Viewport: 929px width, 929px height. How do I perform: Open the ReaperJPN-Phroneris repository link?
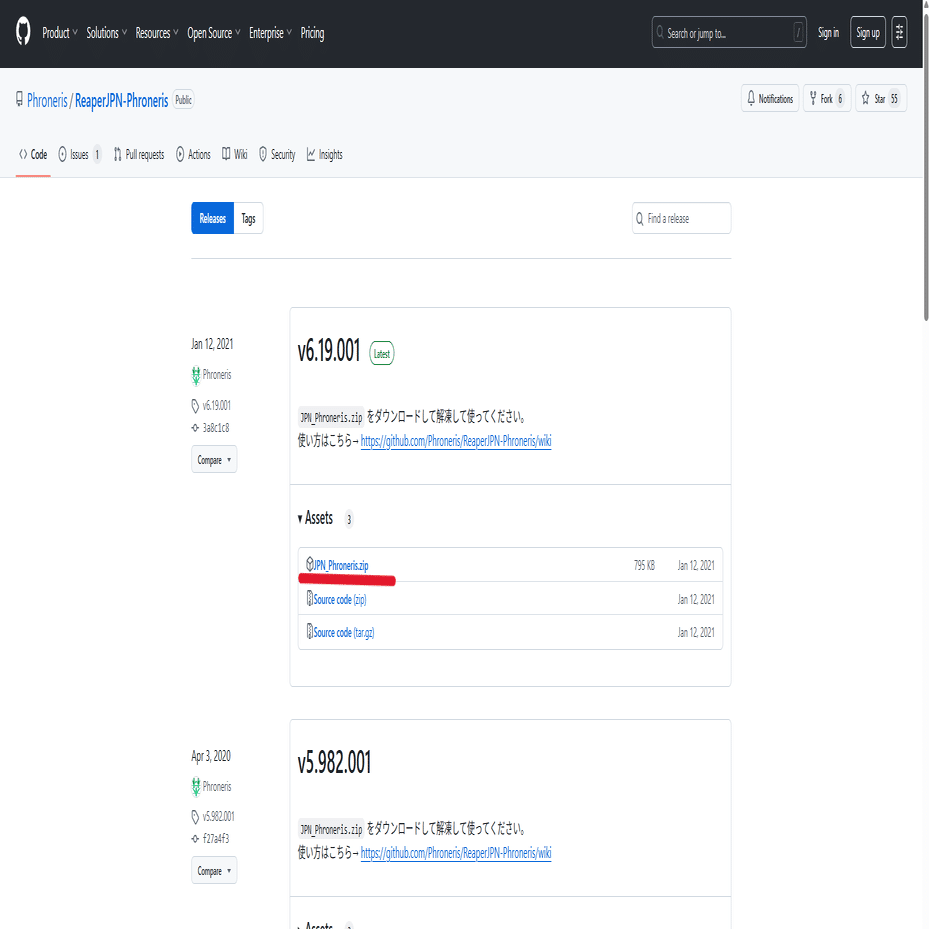121,101
